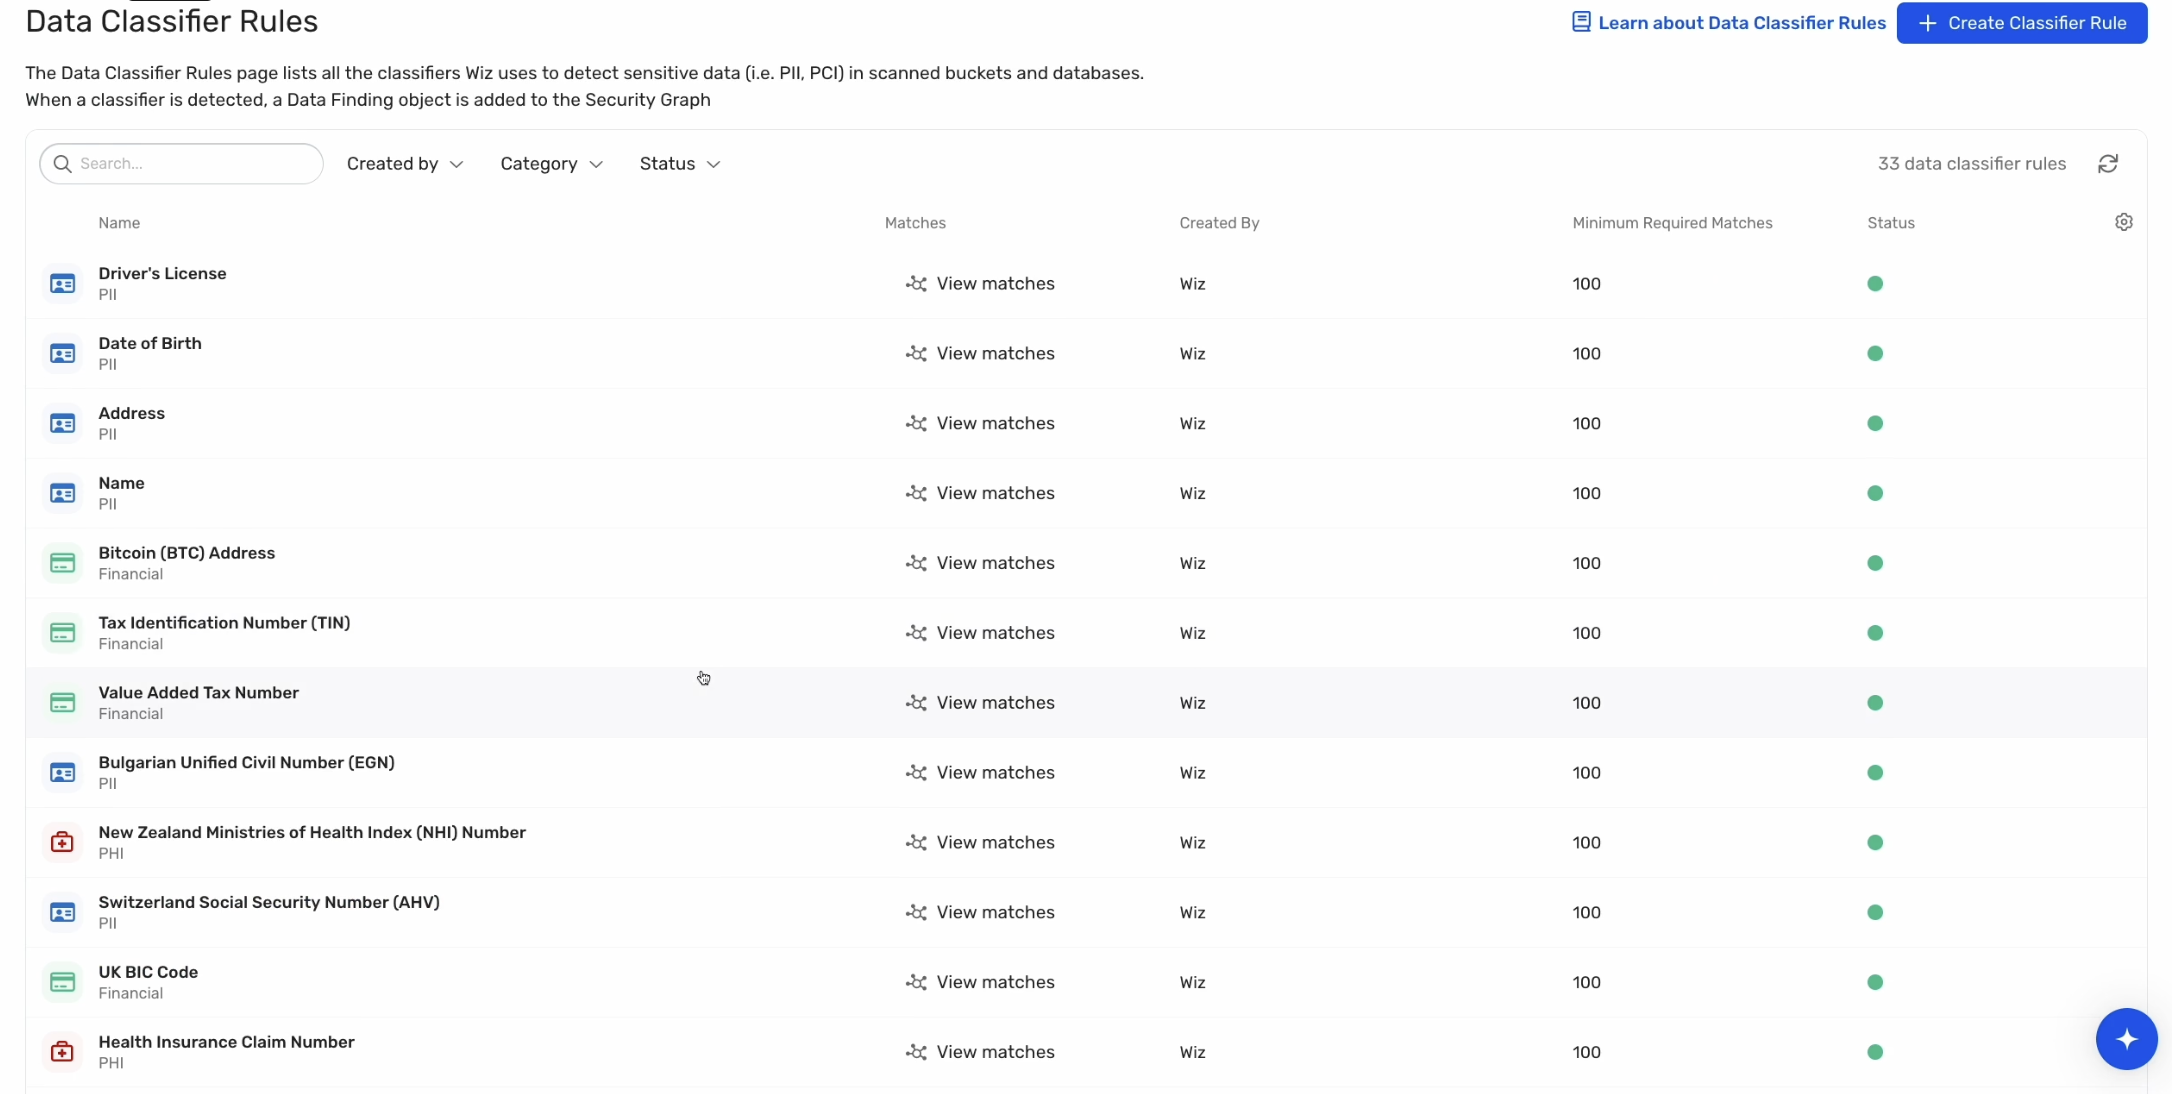
Task: Open table column settings gear
Action: click(2124, 222)
